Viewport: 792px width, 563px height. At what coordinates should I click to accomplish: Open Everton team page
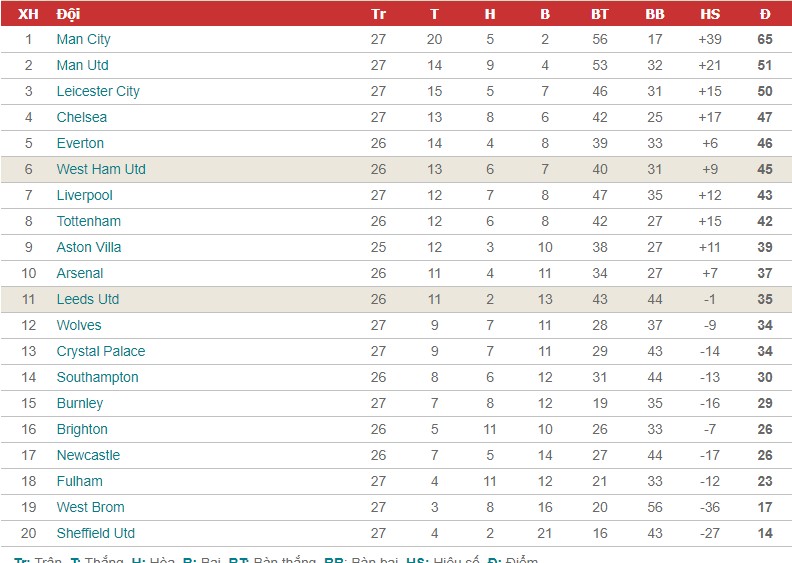pyautogui.click(x=80, y=143)
